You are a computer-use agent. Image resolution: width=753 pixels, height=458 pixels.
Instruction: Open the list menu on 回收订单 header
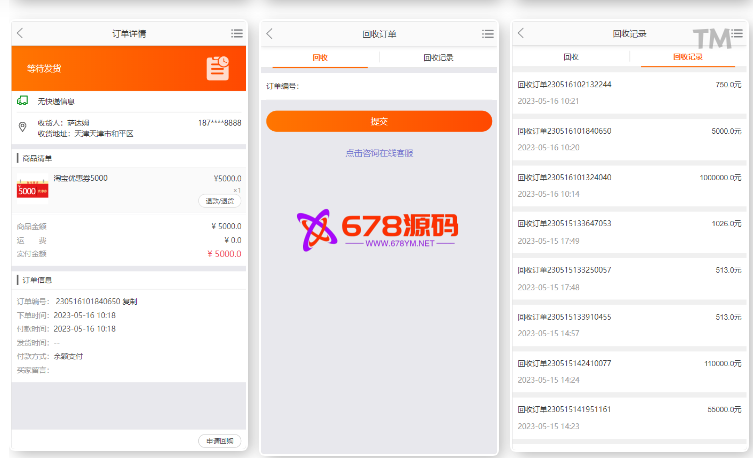point(486,33)
